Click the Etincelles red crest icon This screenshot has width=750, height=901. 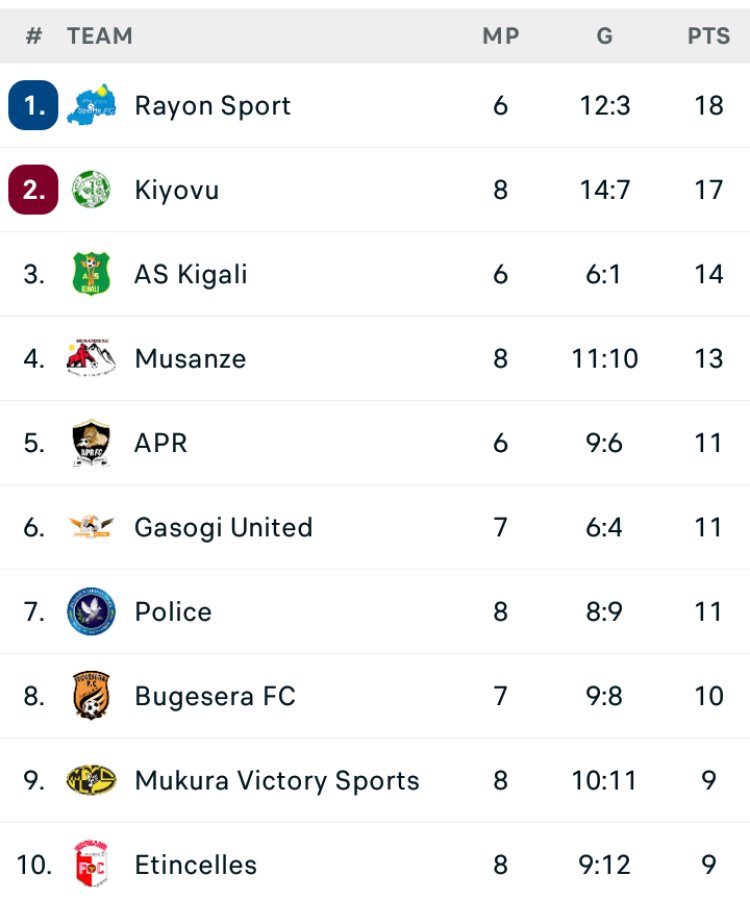point(91,865)
